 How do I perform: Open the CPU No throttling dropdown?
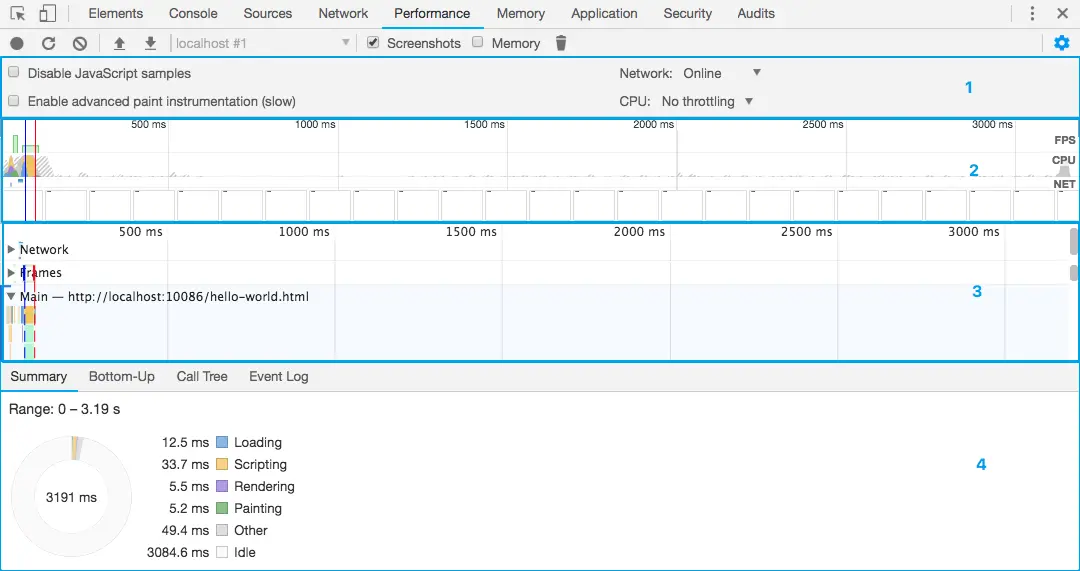[x=707, y=101]
